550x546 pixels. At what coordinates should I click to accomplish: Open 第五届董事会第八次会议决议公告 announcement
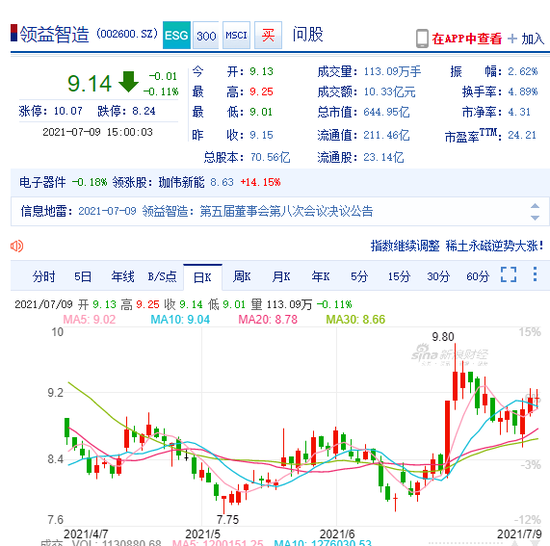click(x=286, y=211)
